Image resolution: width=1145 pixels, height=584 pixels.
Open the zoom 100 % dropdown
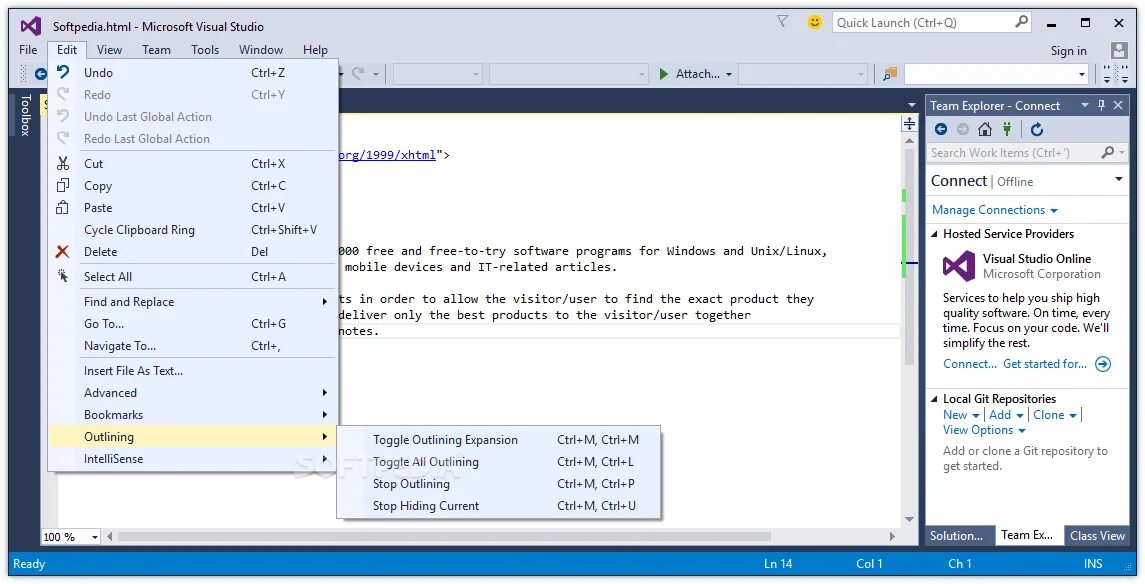[94, 537]
